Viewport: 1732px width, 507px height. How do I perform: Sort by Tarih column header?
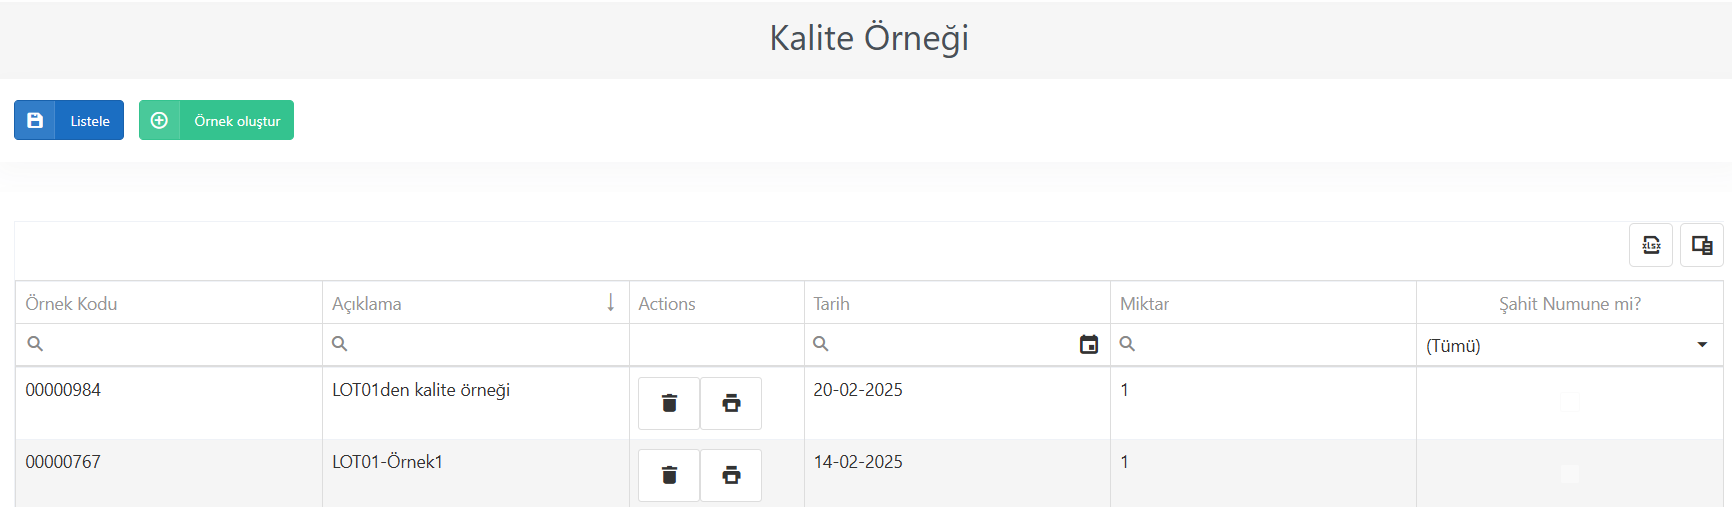[x=831, y=303]
